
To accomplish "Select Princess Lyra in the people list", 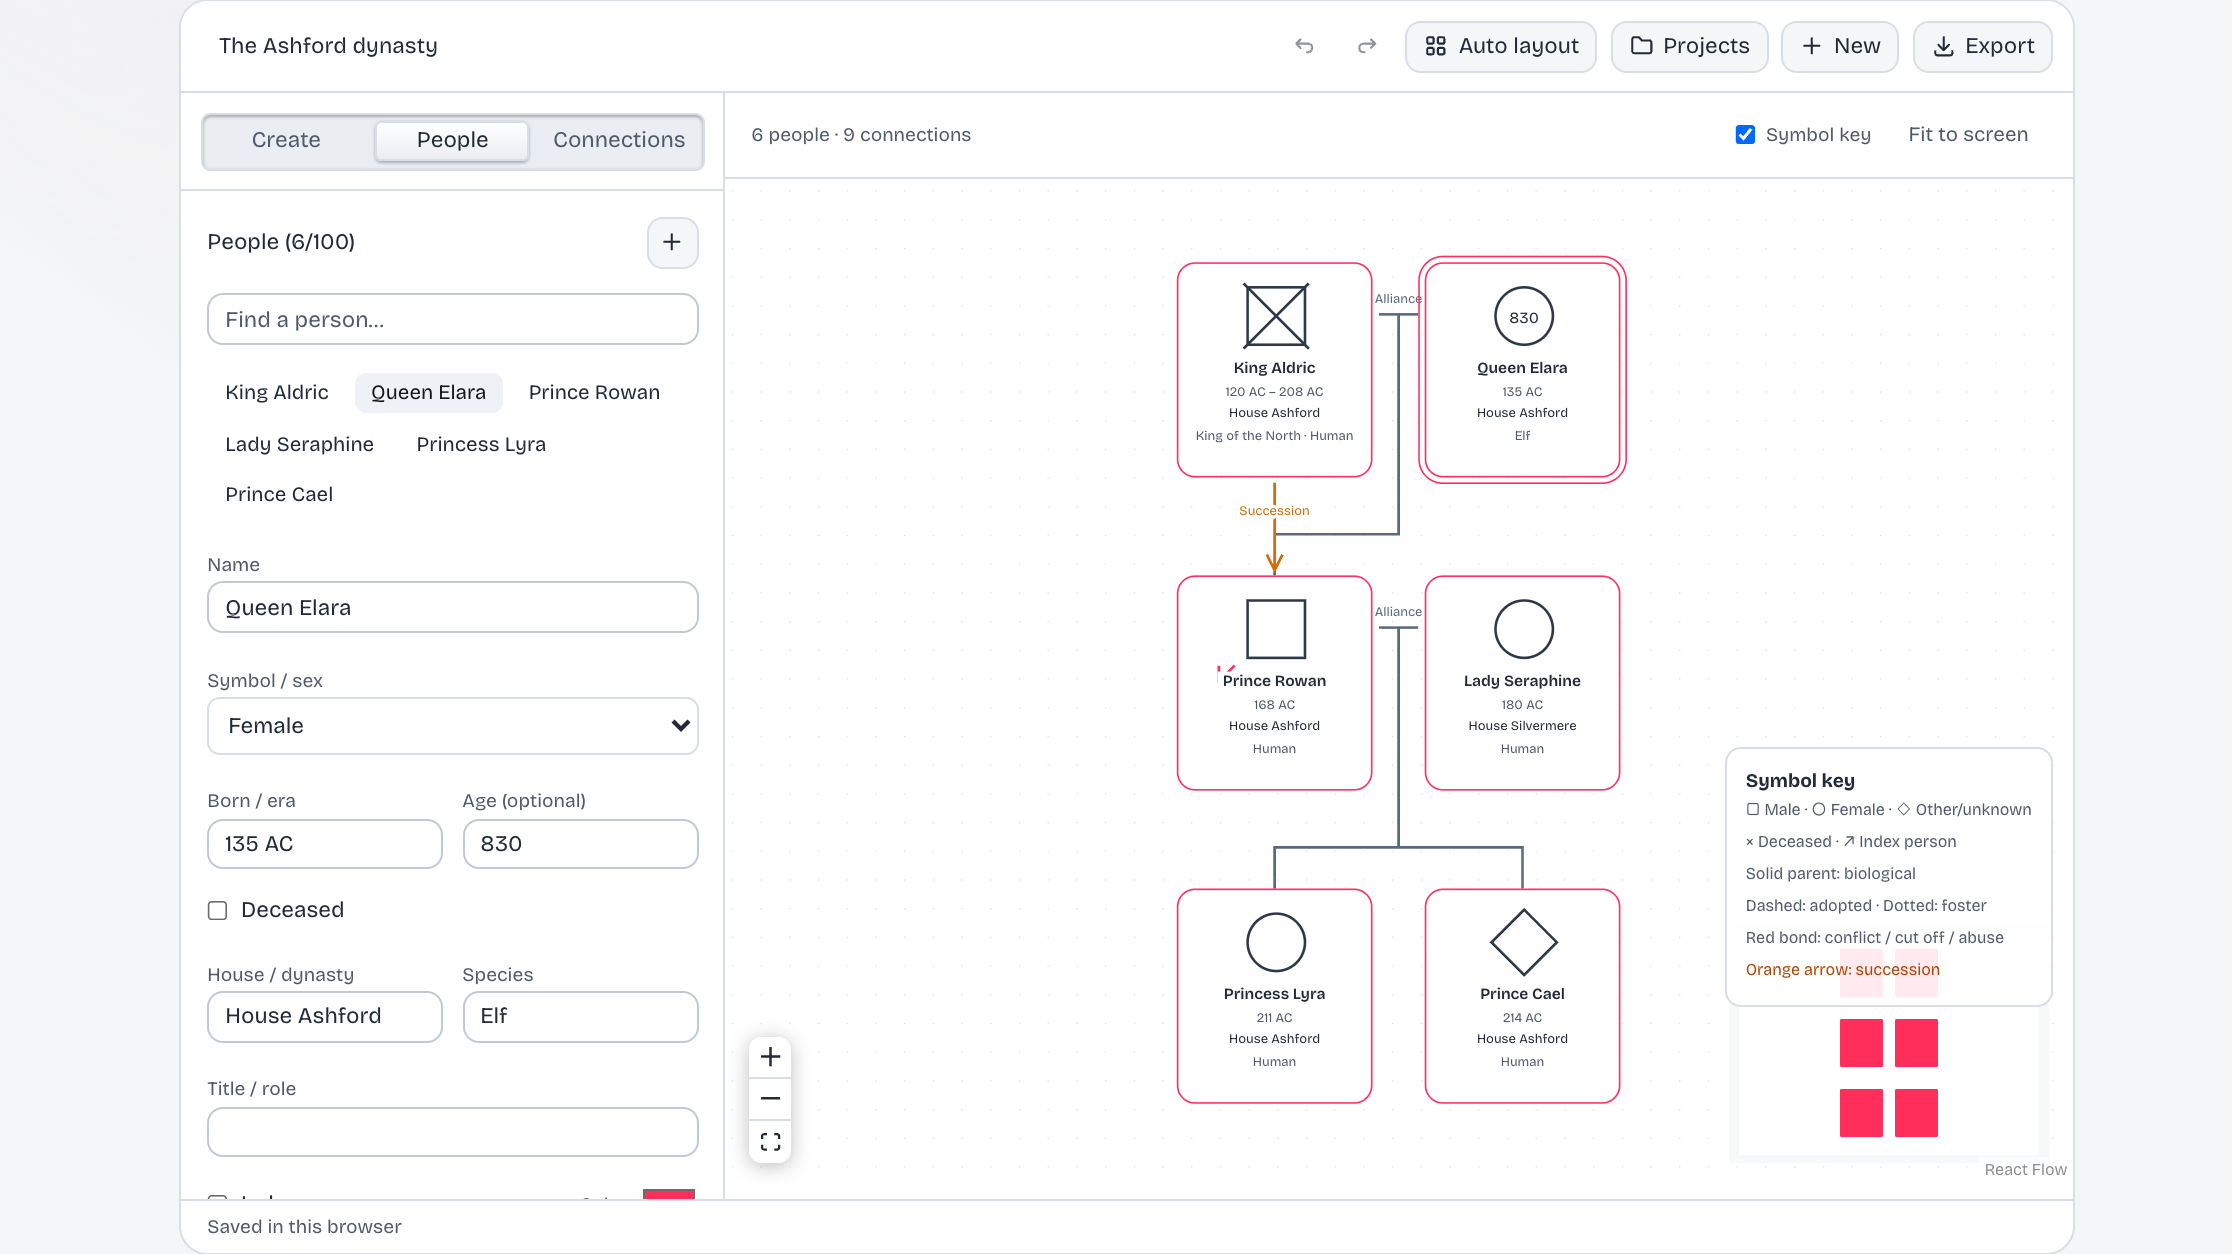I will pos(481,444).
